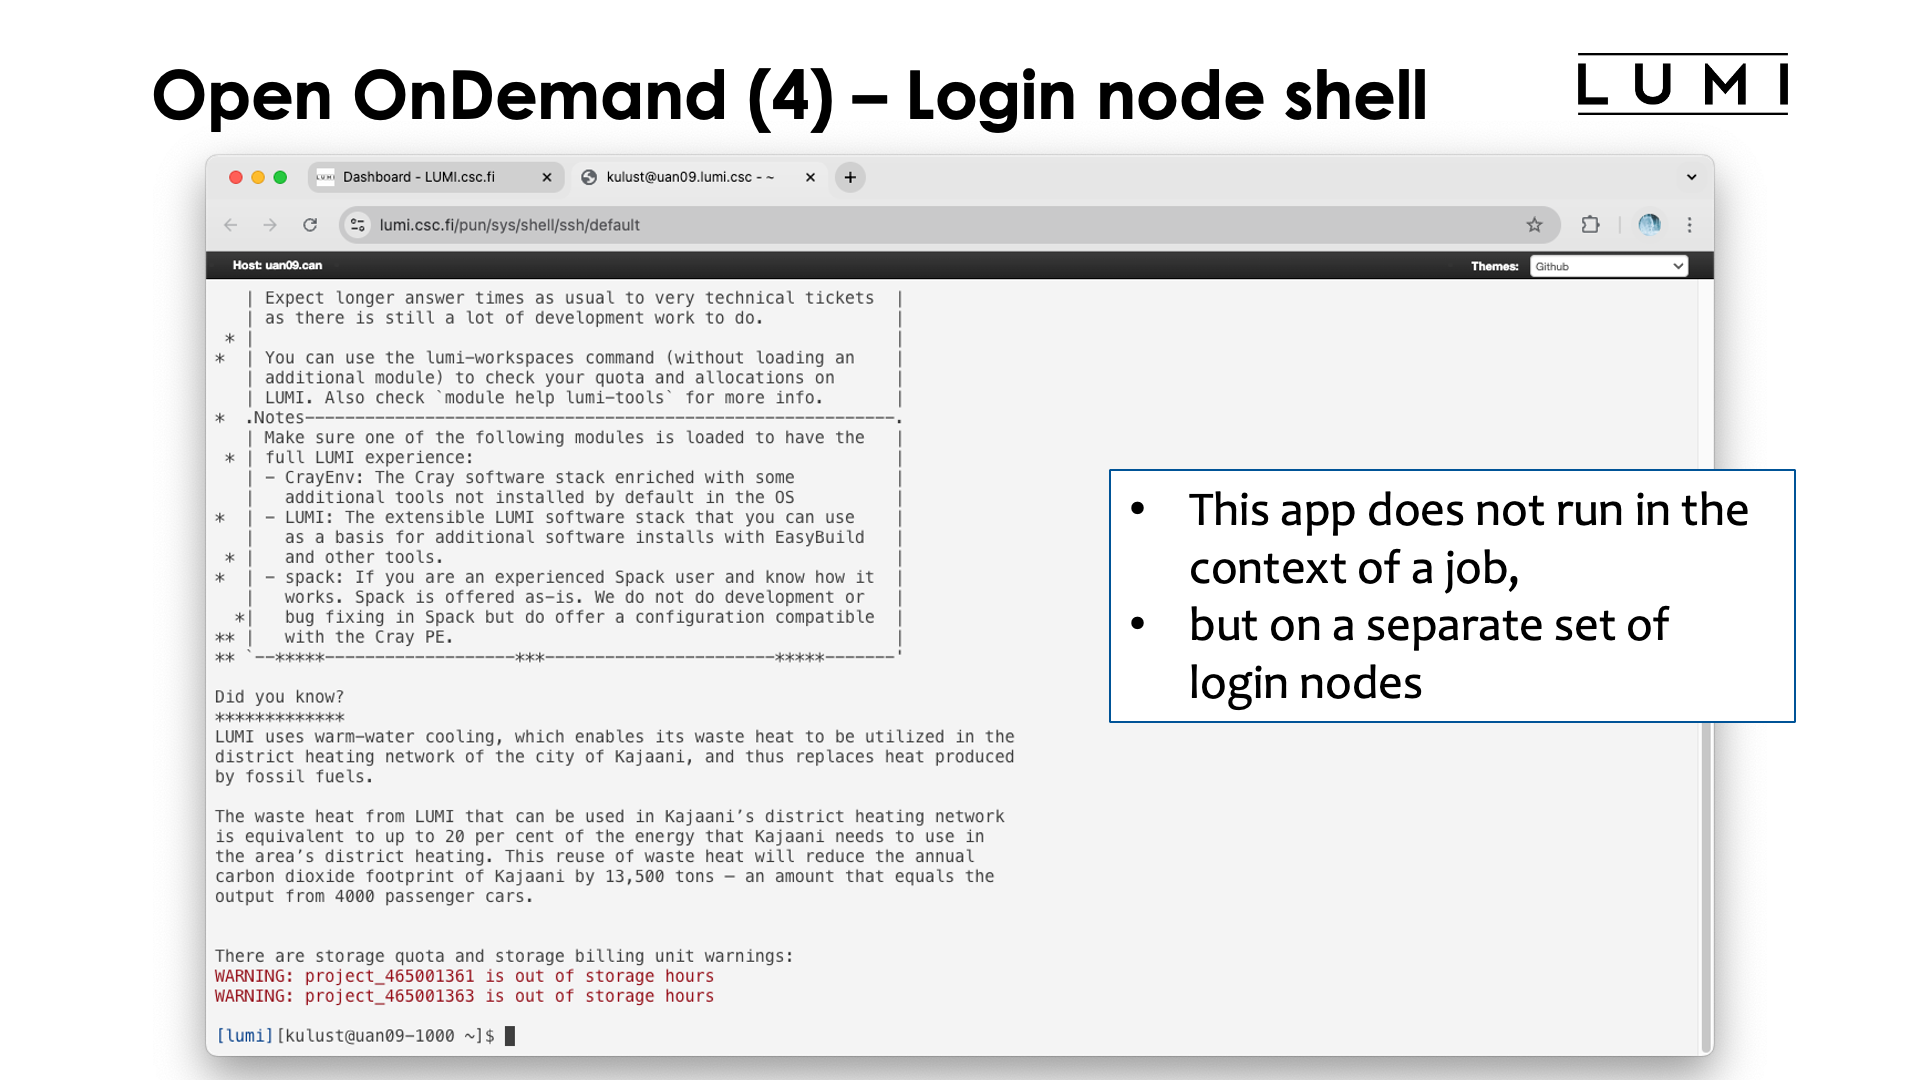Click the lumi.csc.fi address bar URL

(509, 225)
